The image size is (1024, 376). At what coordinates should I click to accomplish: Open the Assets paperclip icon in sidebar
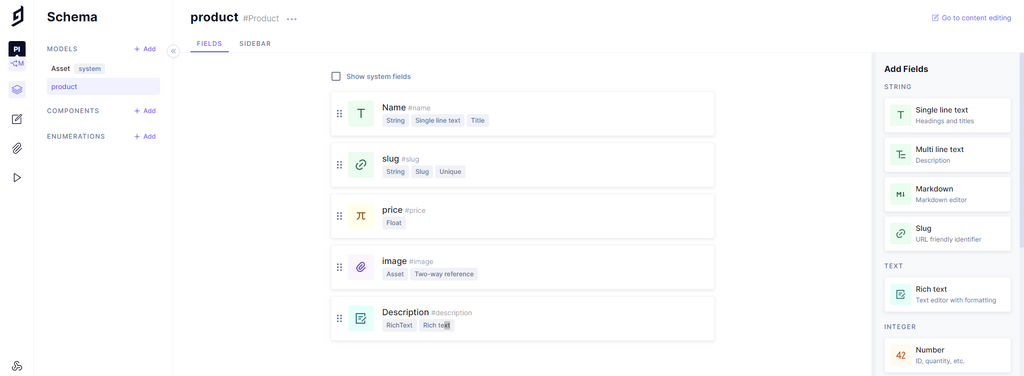point(17,148)
